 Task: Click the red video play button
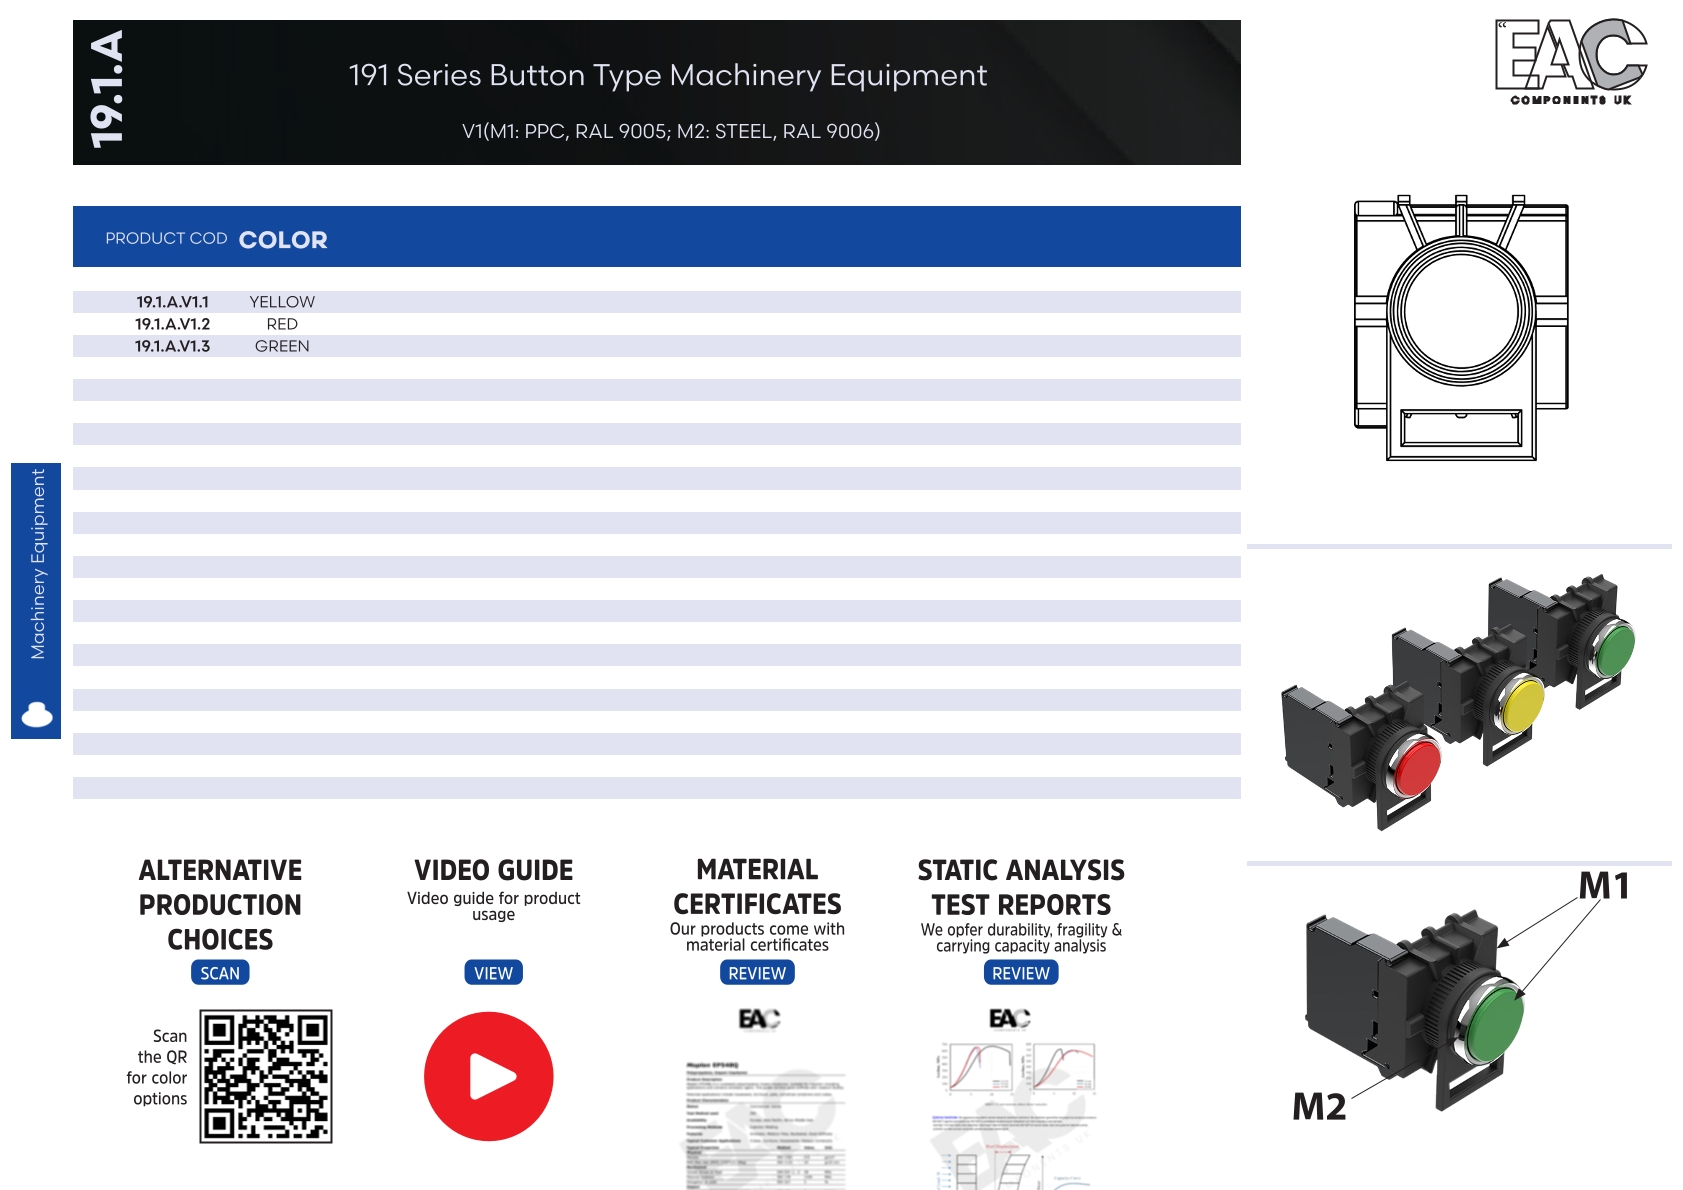[488, 1076]
